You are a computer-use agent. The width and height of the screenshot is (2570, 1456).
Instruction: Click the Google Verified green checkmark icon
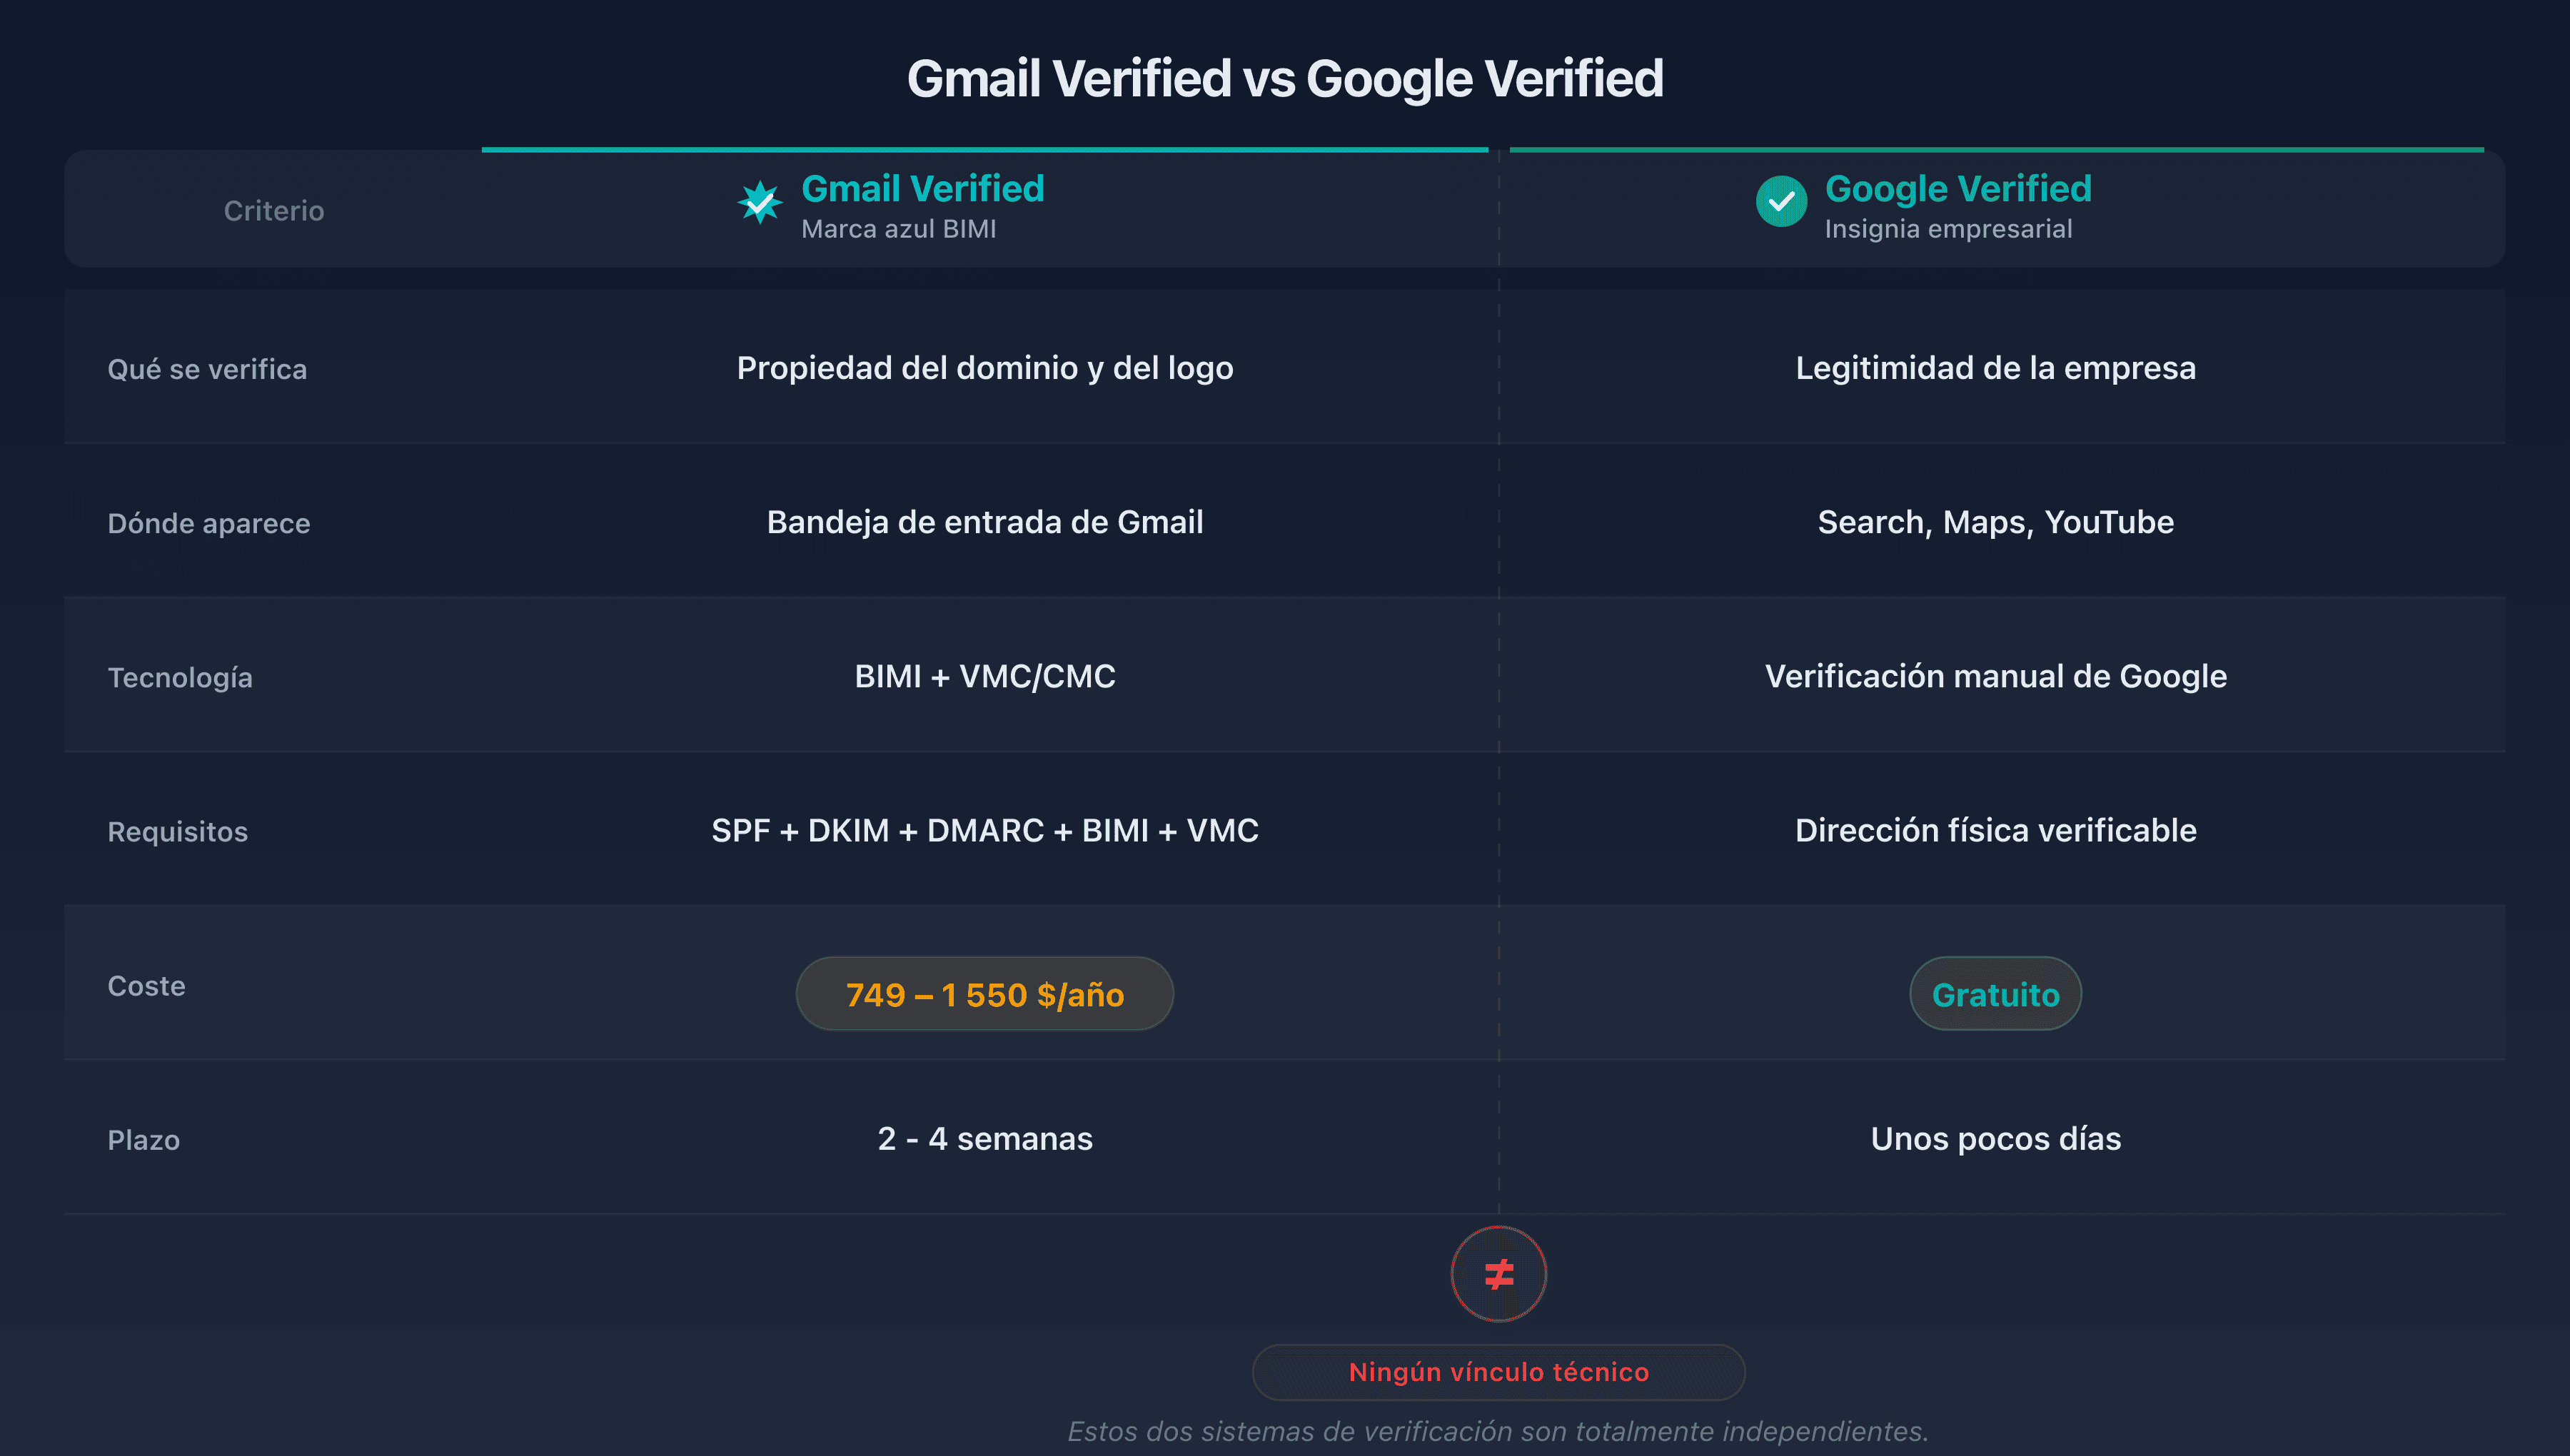tap(1781, 202)
